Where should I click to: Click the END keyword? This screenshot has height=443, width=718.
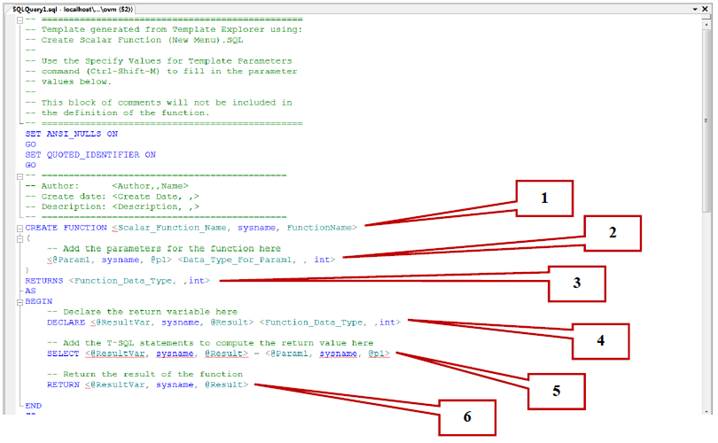point(34,406)
